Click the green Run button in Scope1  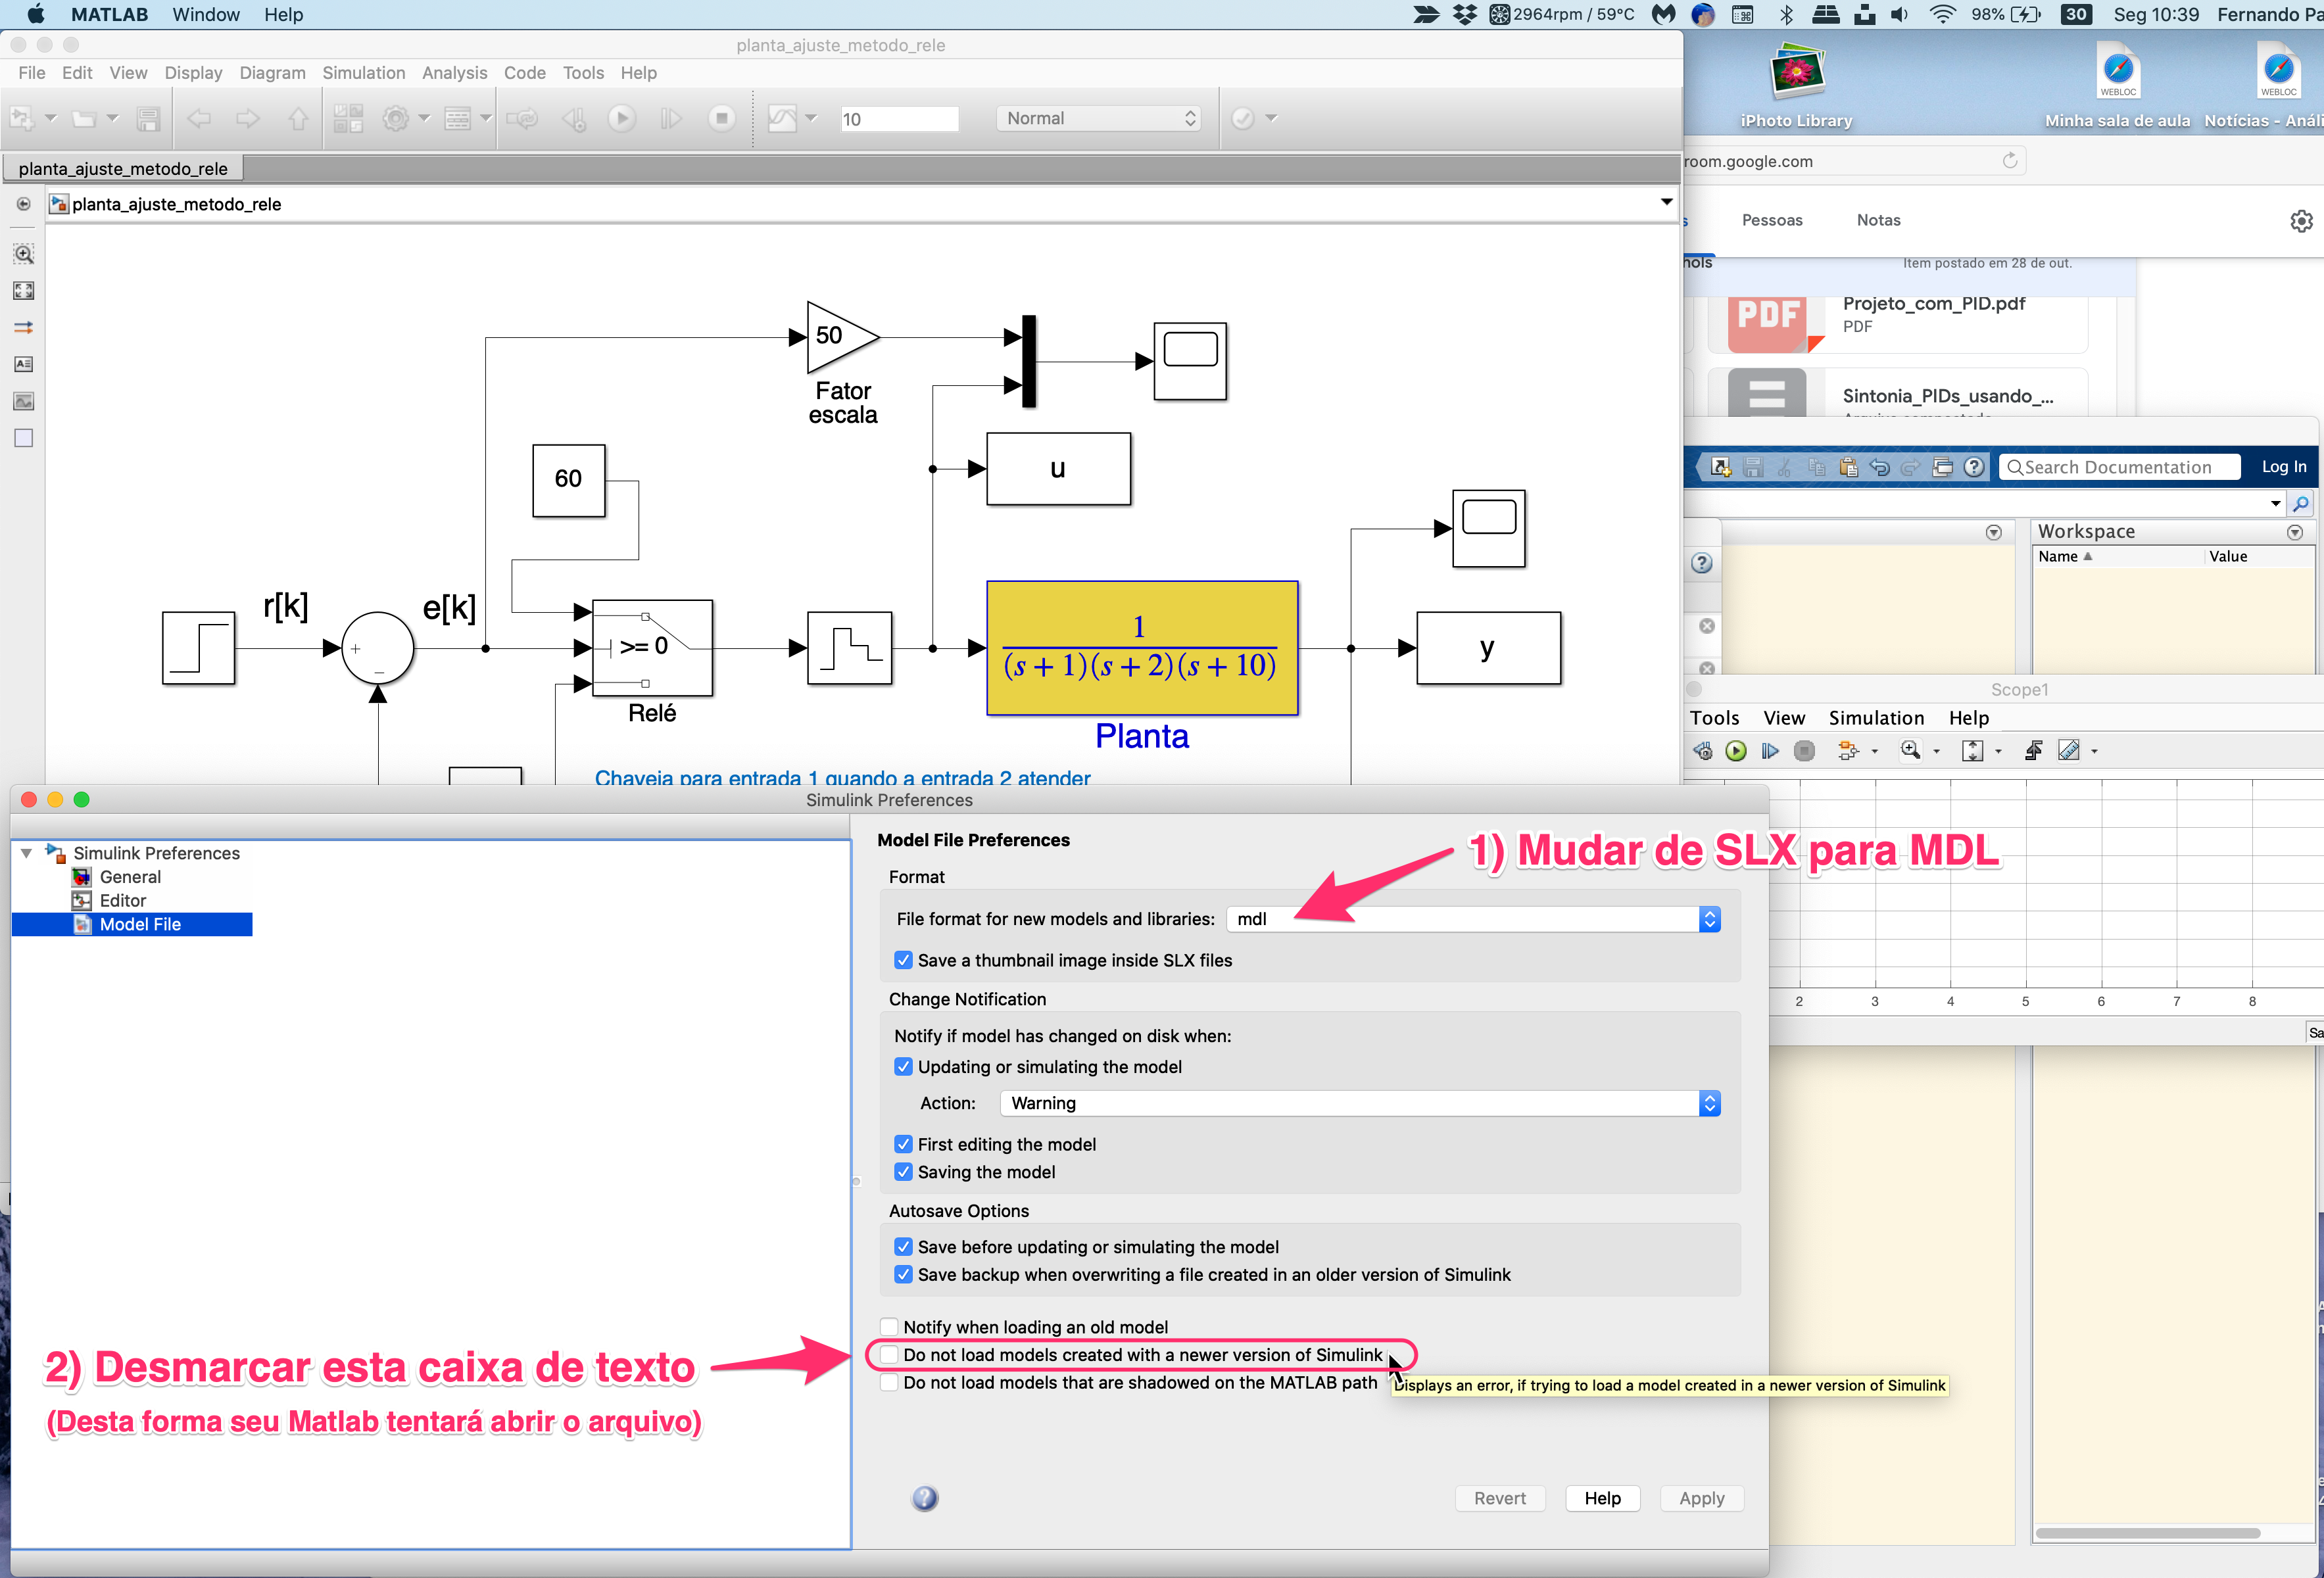(x=1736, y=751)
